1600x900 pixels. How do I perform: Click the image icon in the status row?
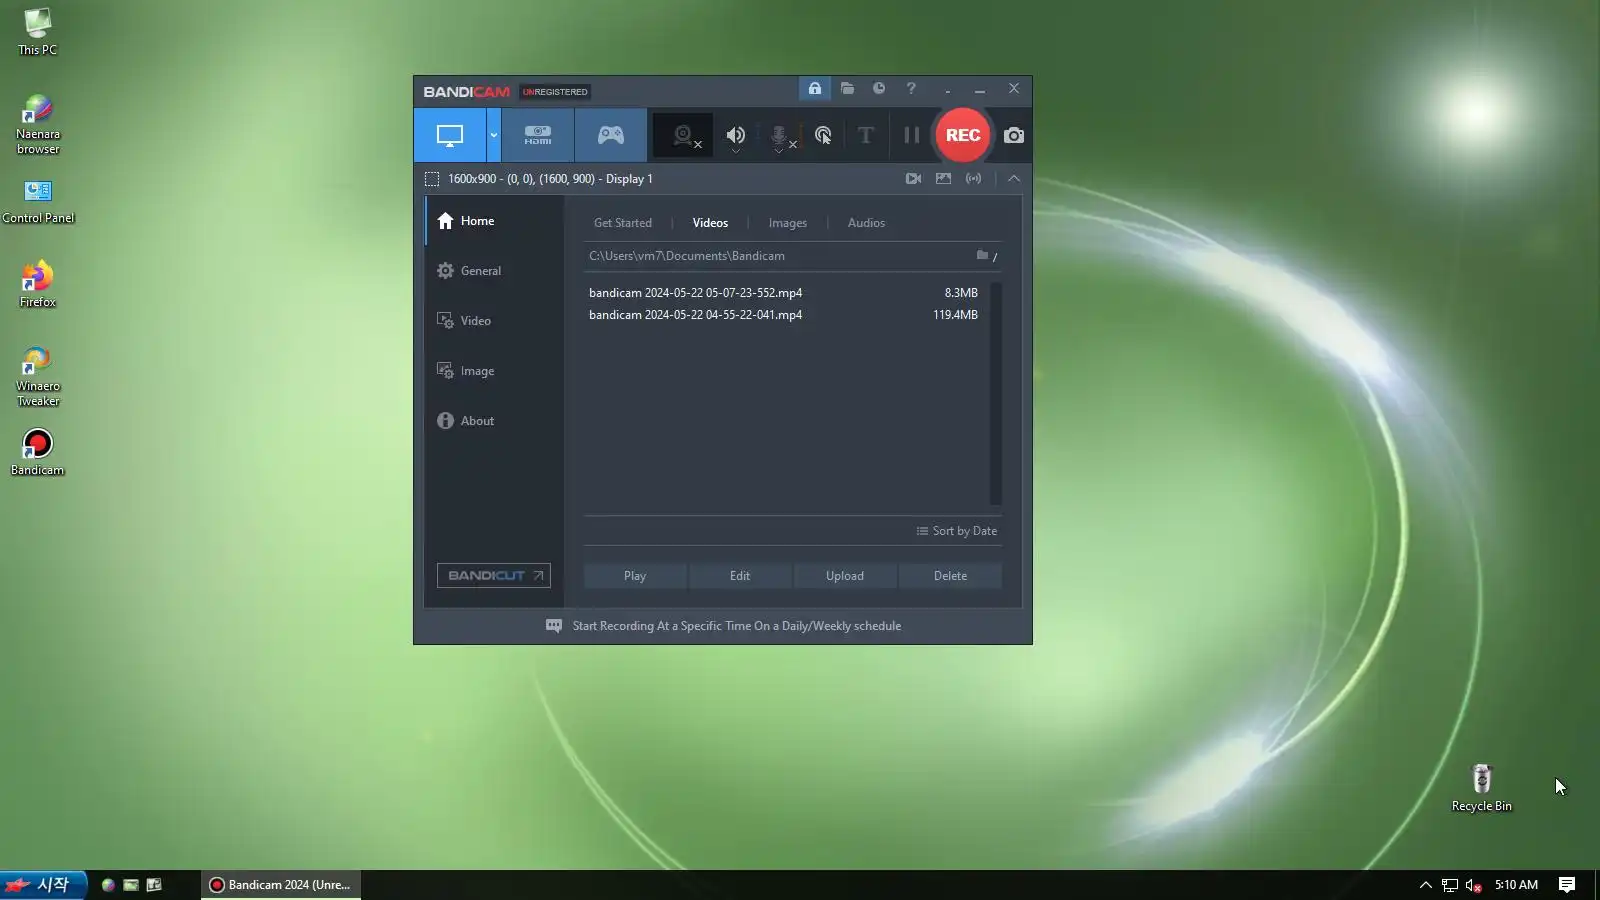[943, 178]
